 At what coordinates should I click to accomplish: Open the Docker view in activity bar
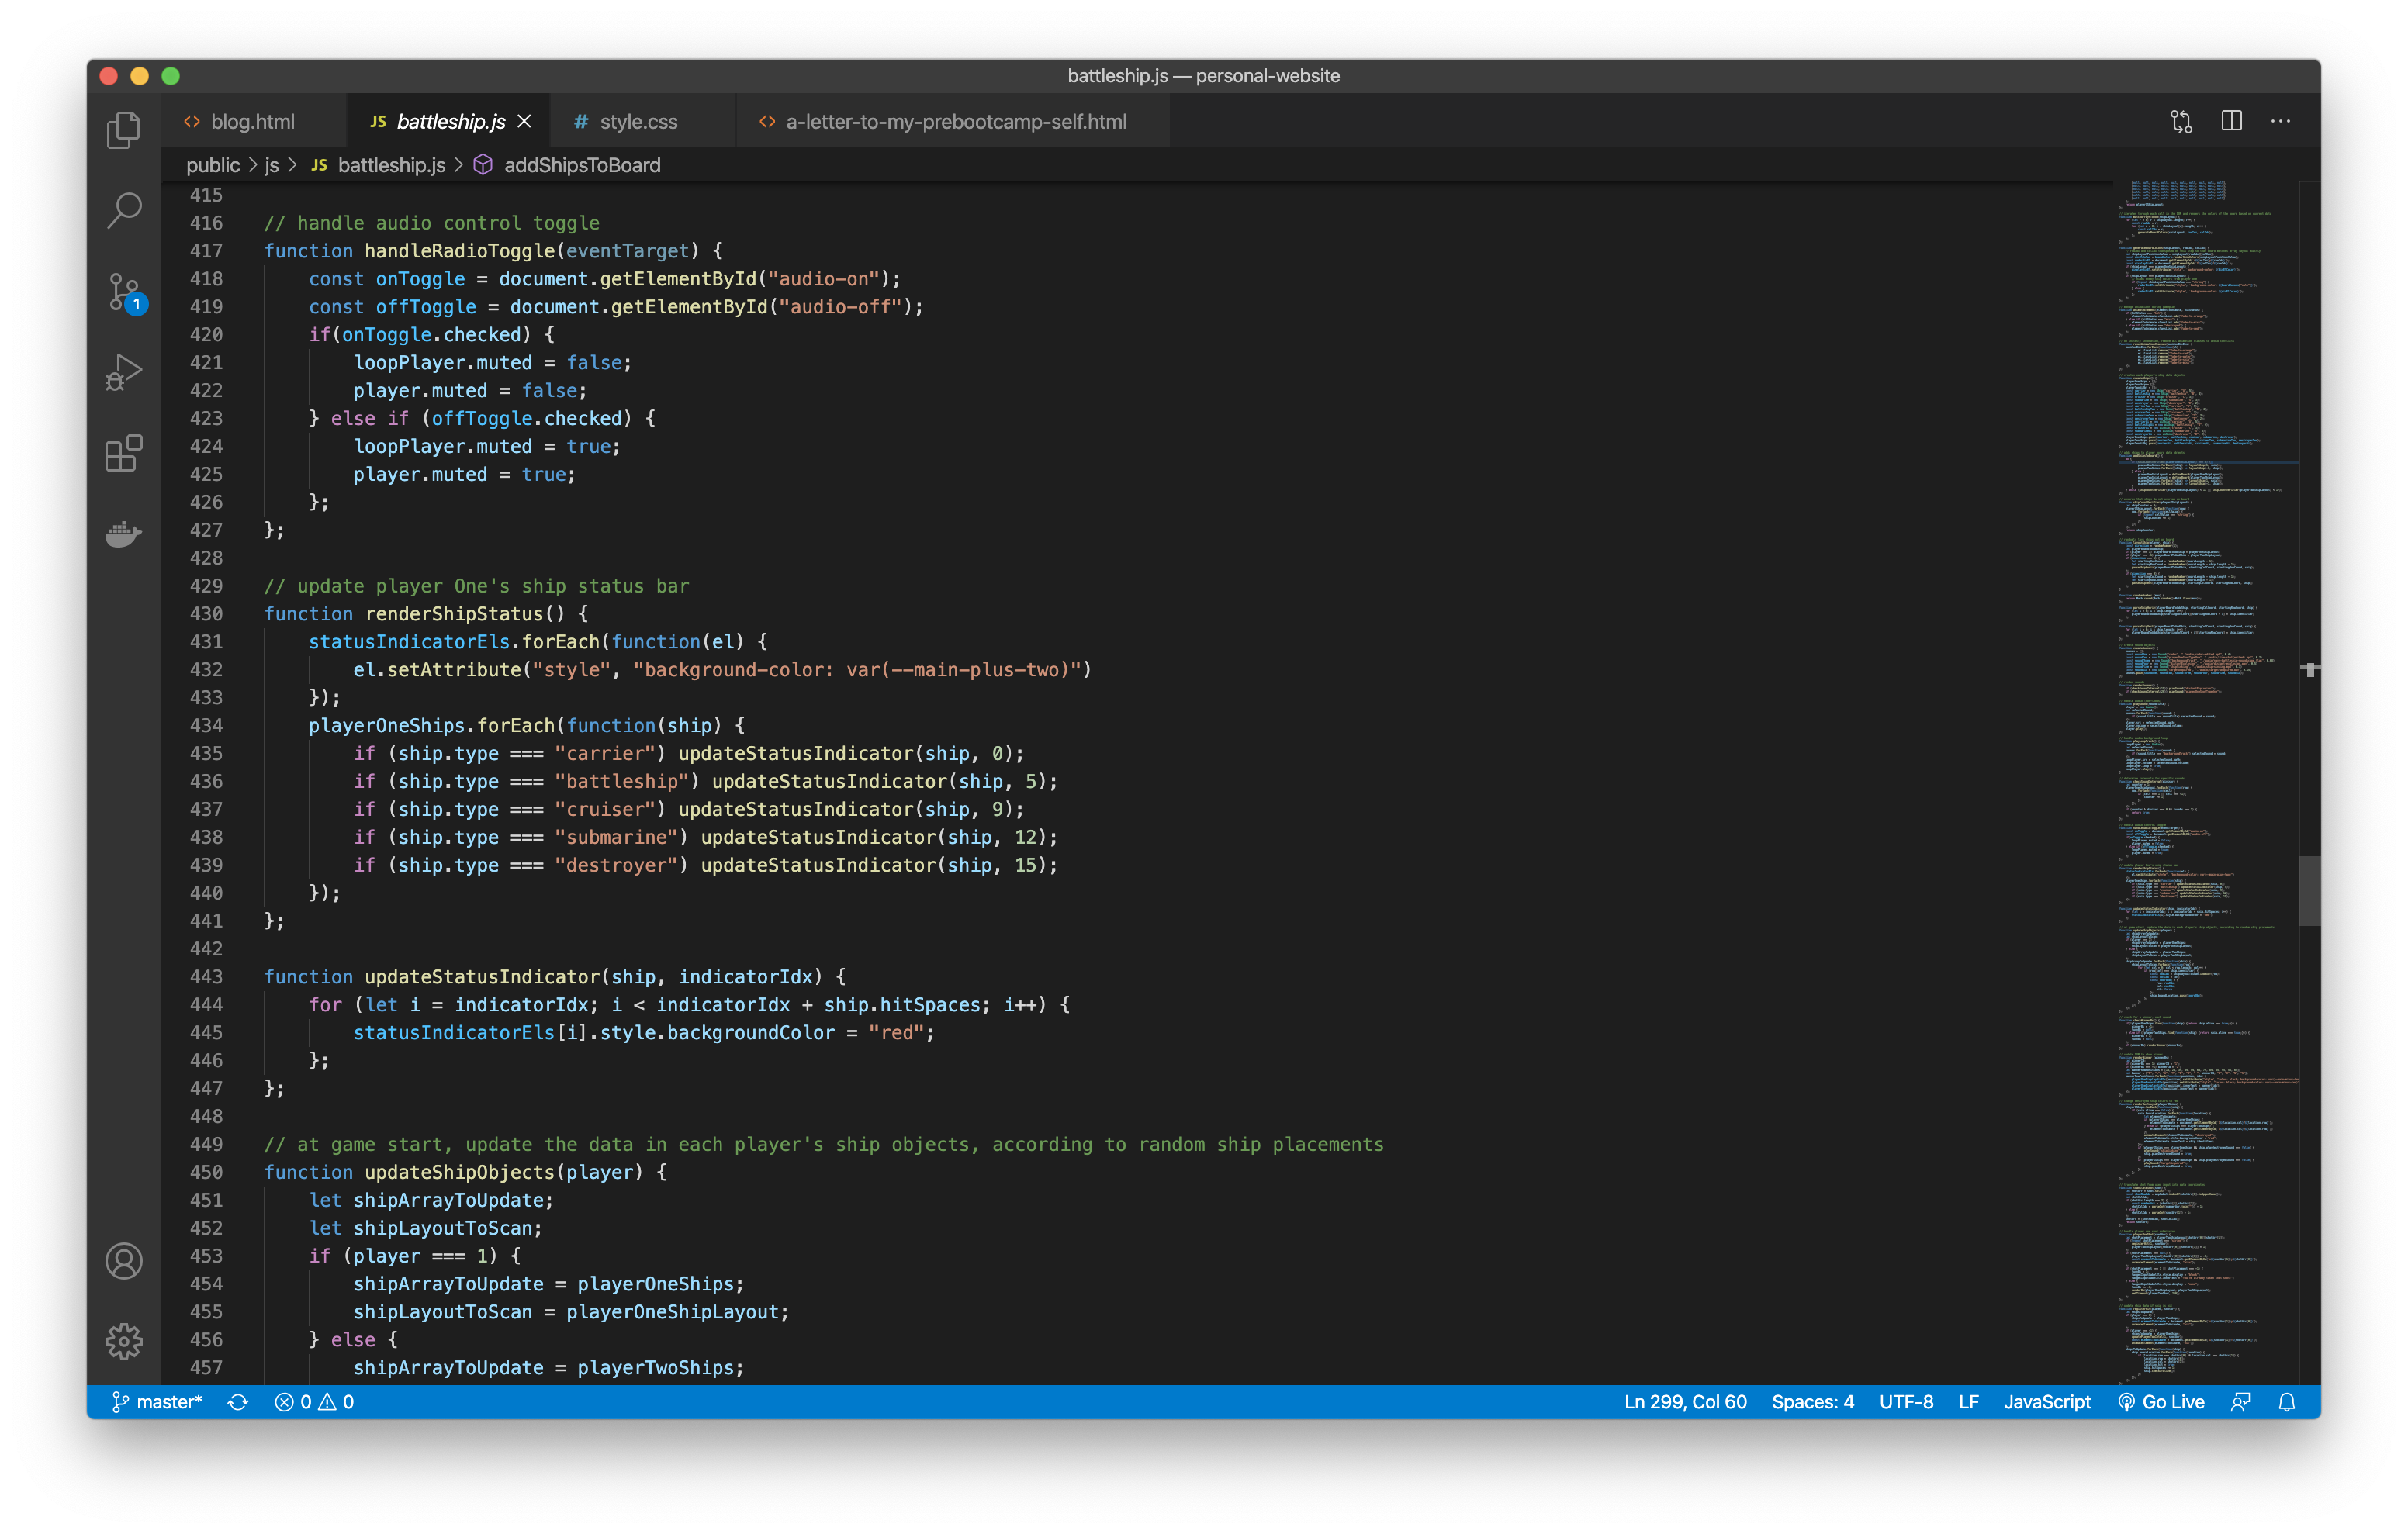point(124,534)
